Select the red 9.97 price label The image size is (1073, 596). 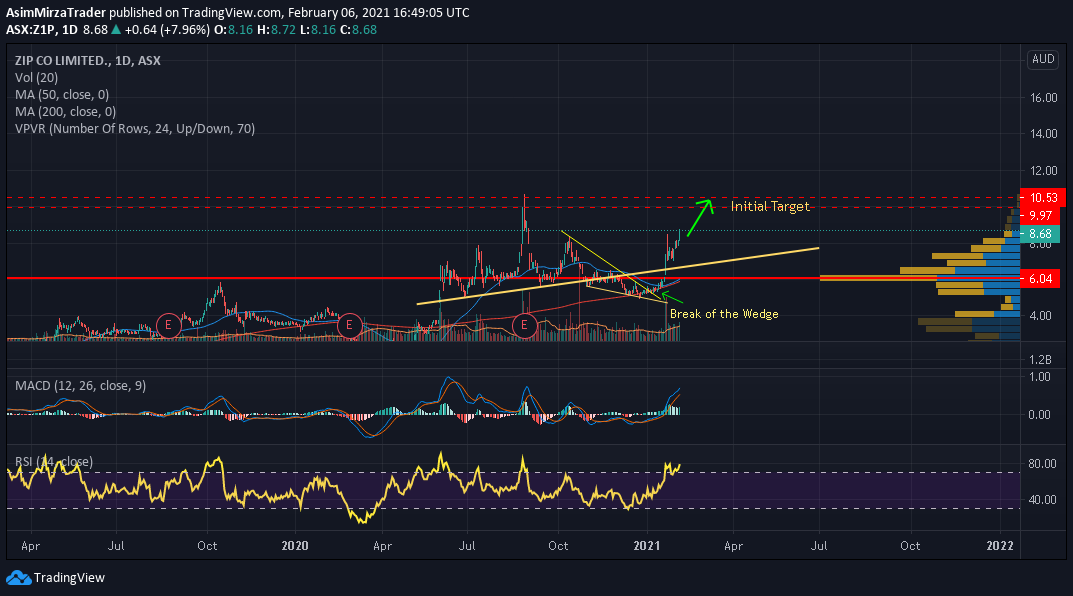(1040, 216)
